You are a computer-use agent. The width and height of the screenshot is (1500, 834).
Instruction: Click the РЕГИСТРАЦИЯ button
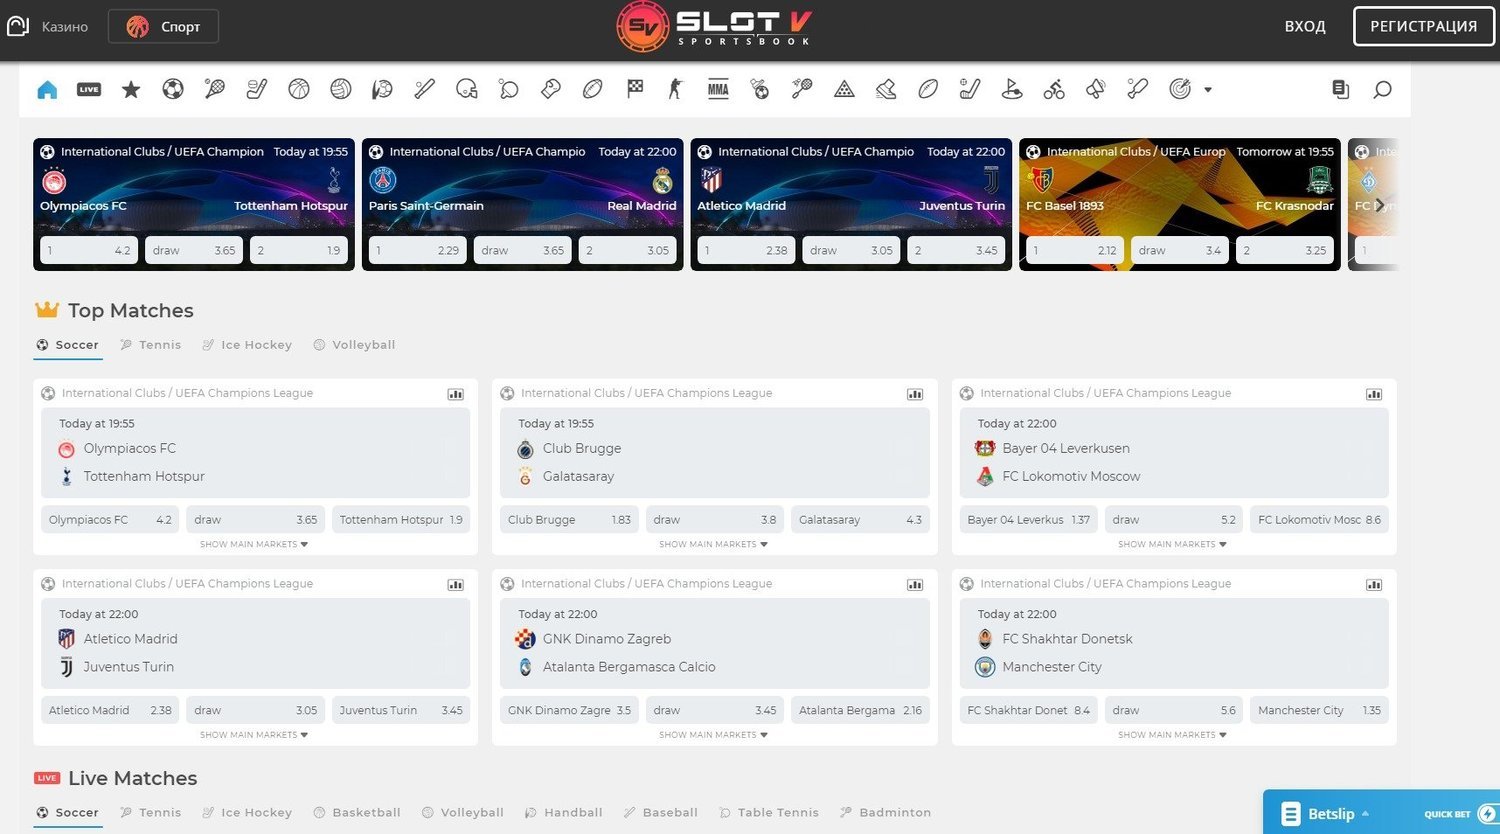pyautogui.click(x=1423, y=27)
